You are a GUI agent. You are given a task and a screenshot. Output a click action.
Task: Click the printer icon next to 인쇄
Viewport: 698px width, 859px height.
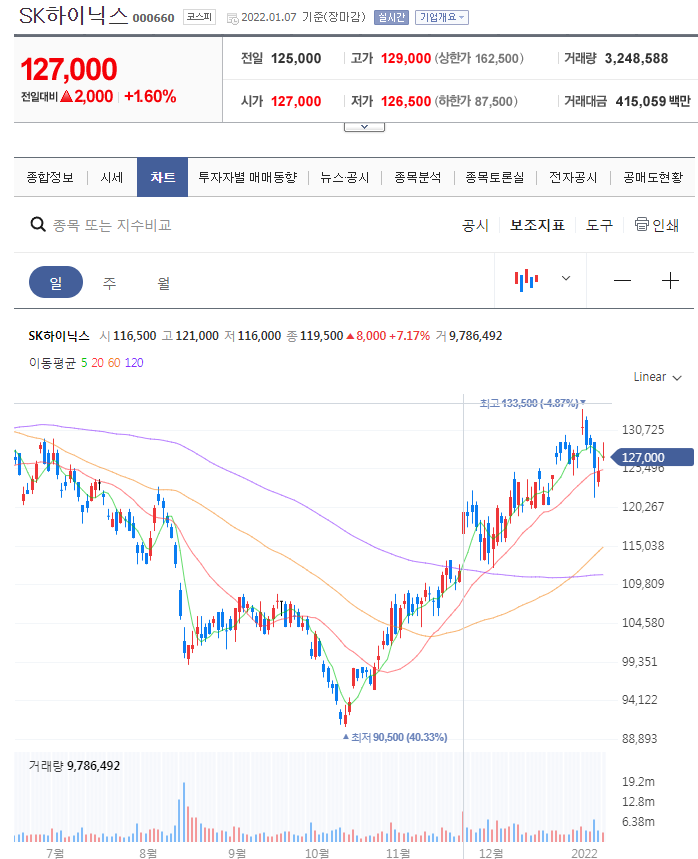(x=642, y=224)
